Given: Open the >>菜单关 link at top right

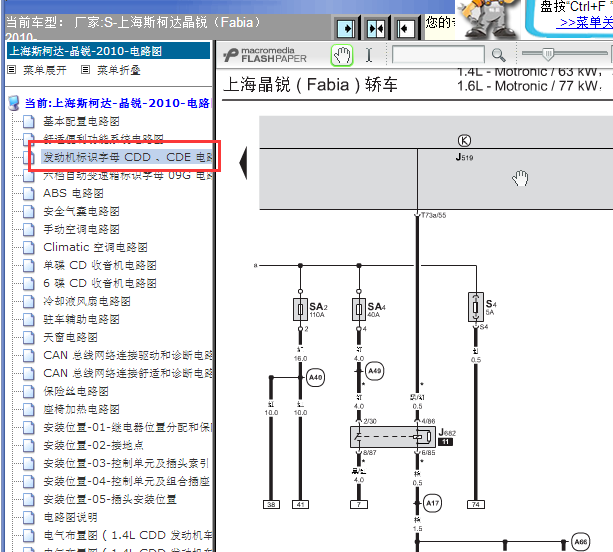Looking at the screenshot, I should click(586, 23).
